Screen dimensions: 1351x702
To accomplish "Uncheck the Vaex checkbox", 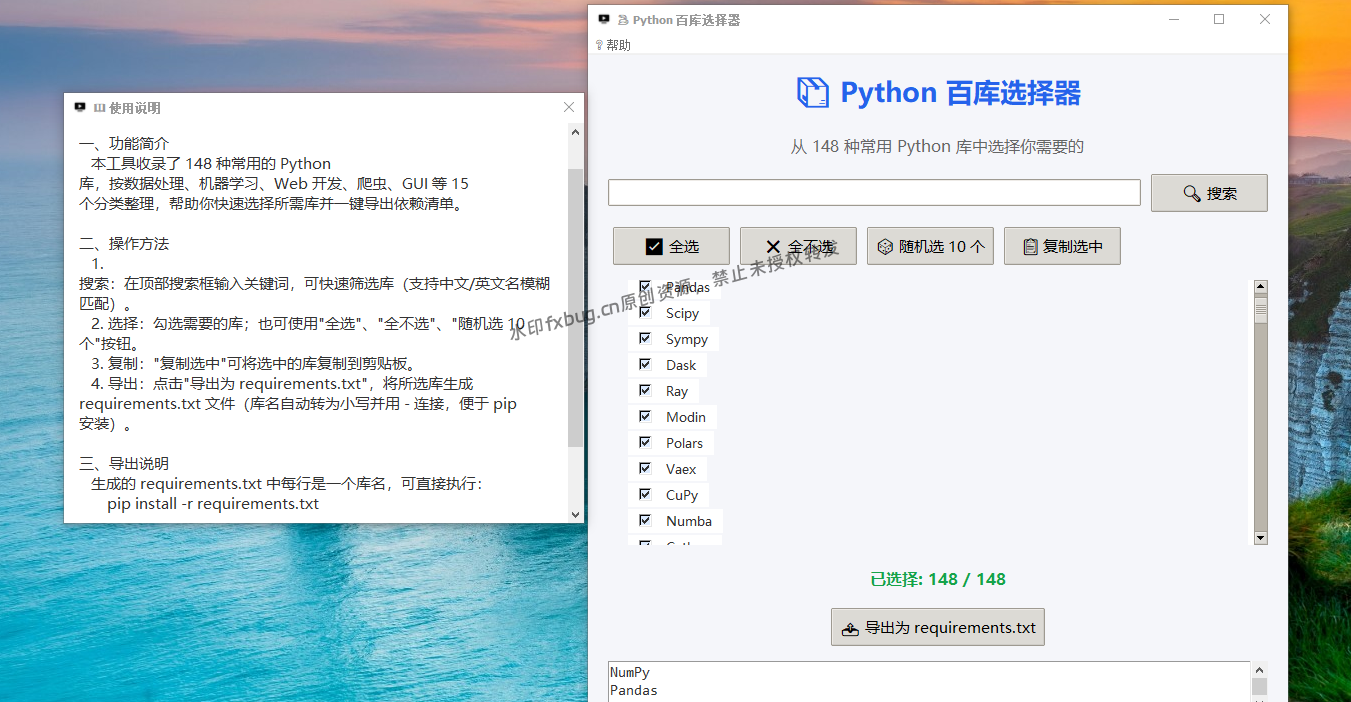I will (645, 469).
